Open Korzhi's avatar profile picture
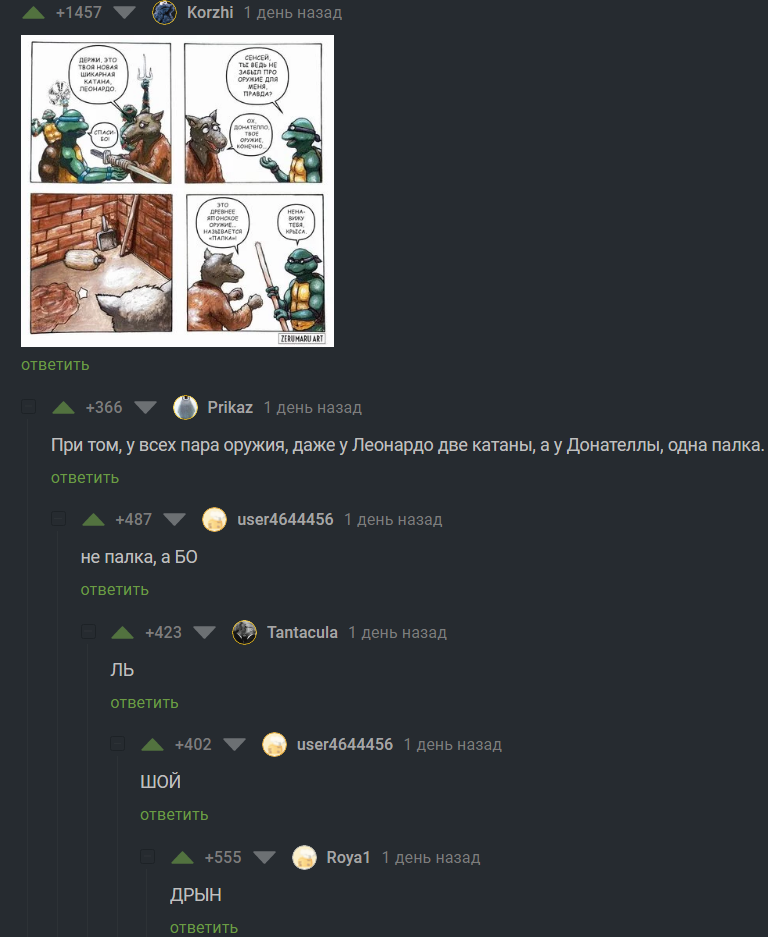The width and height of the screenshot is (768, 937). tap(164, 13)
